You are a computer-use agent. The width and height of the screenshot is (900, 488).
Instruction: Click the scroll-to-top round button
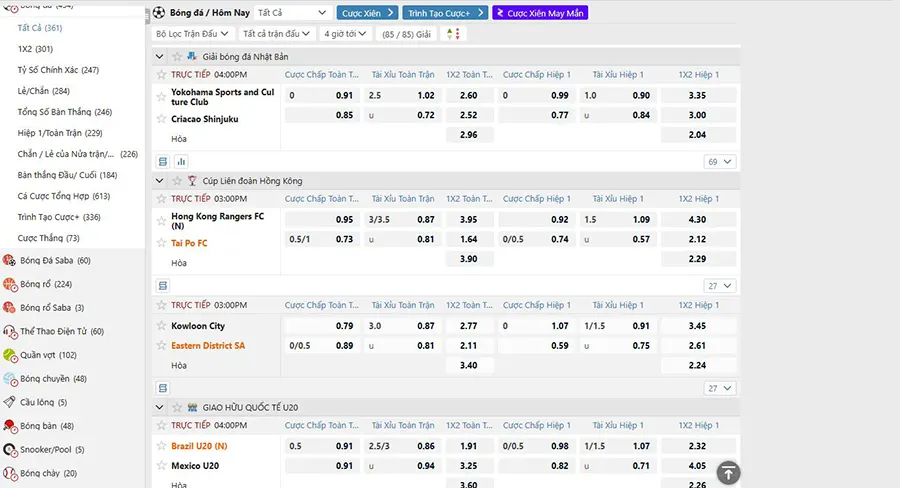click(728, 473)
